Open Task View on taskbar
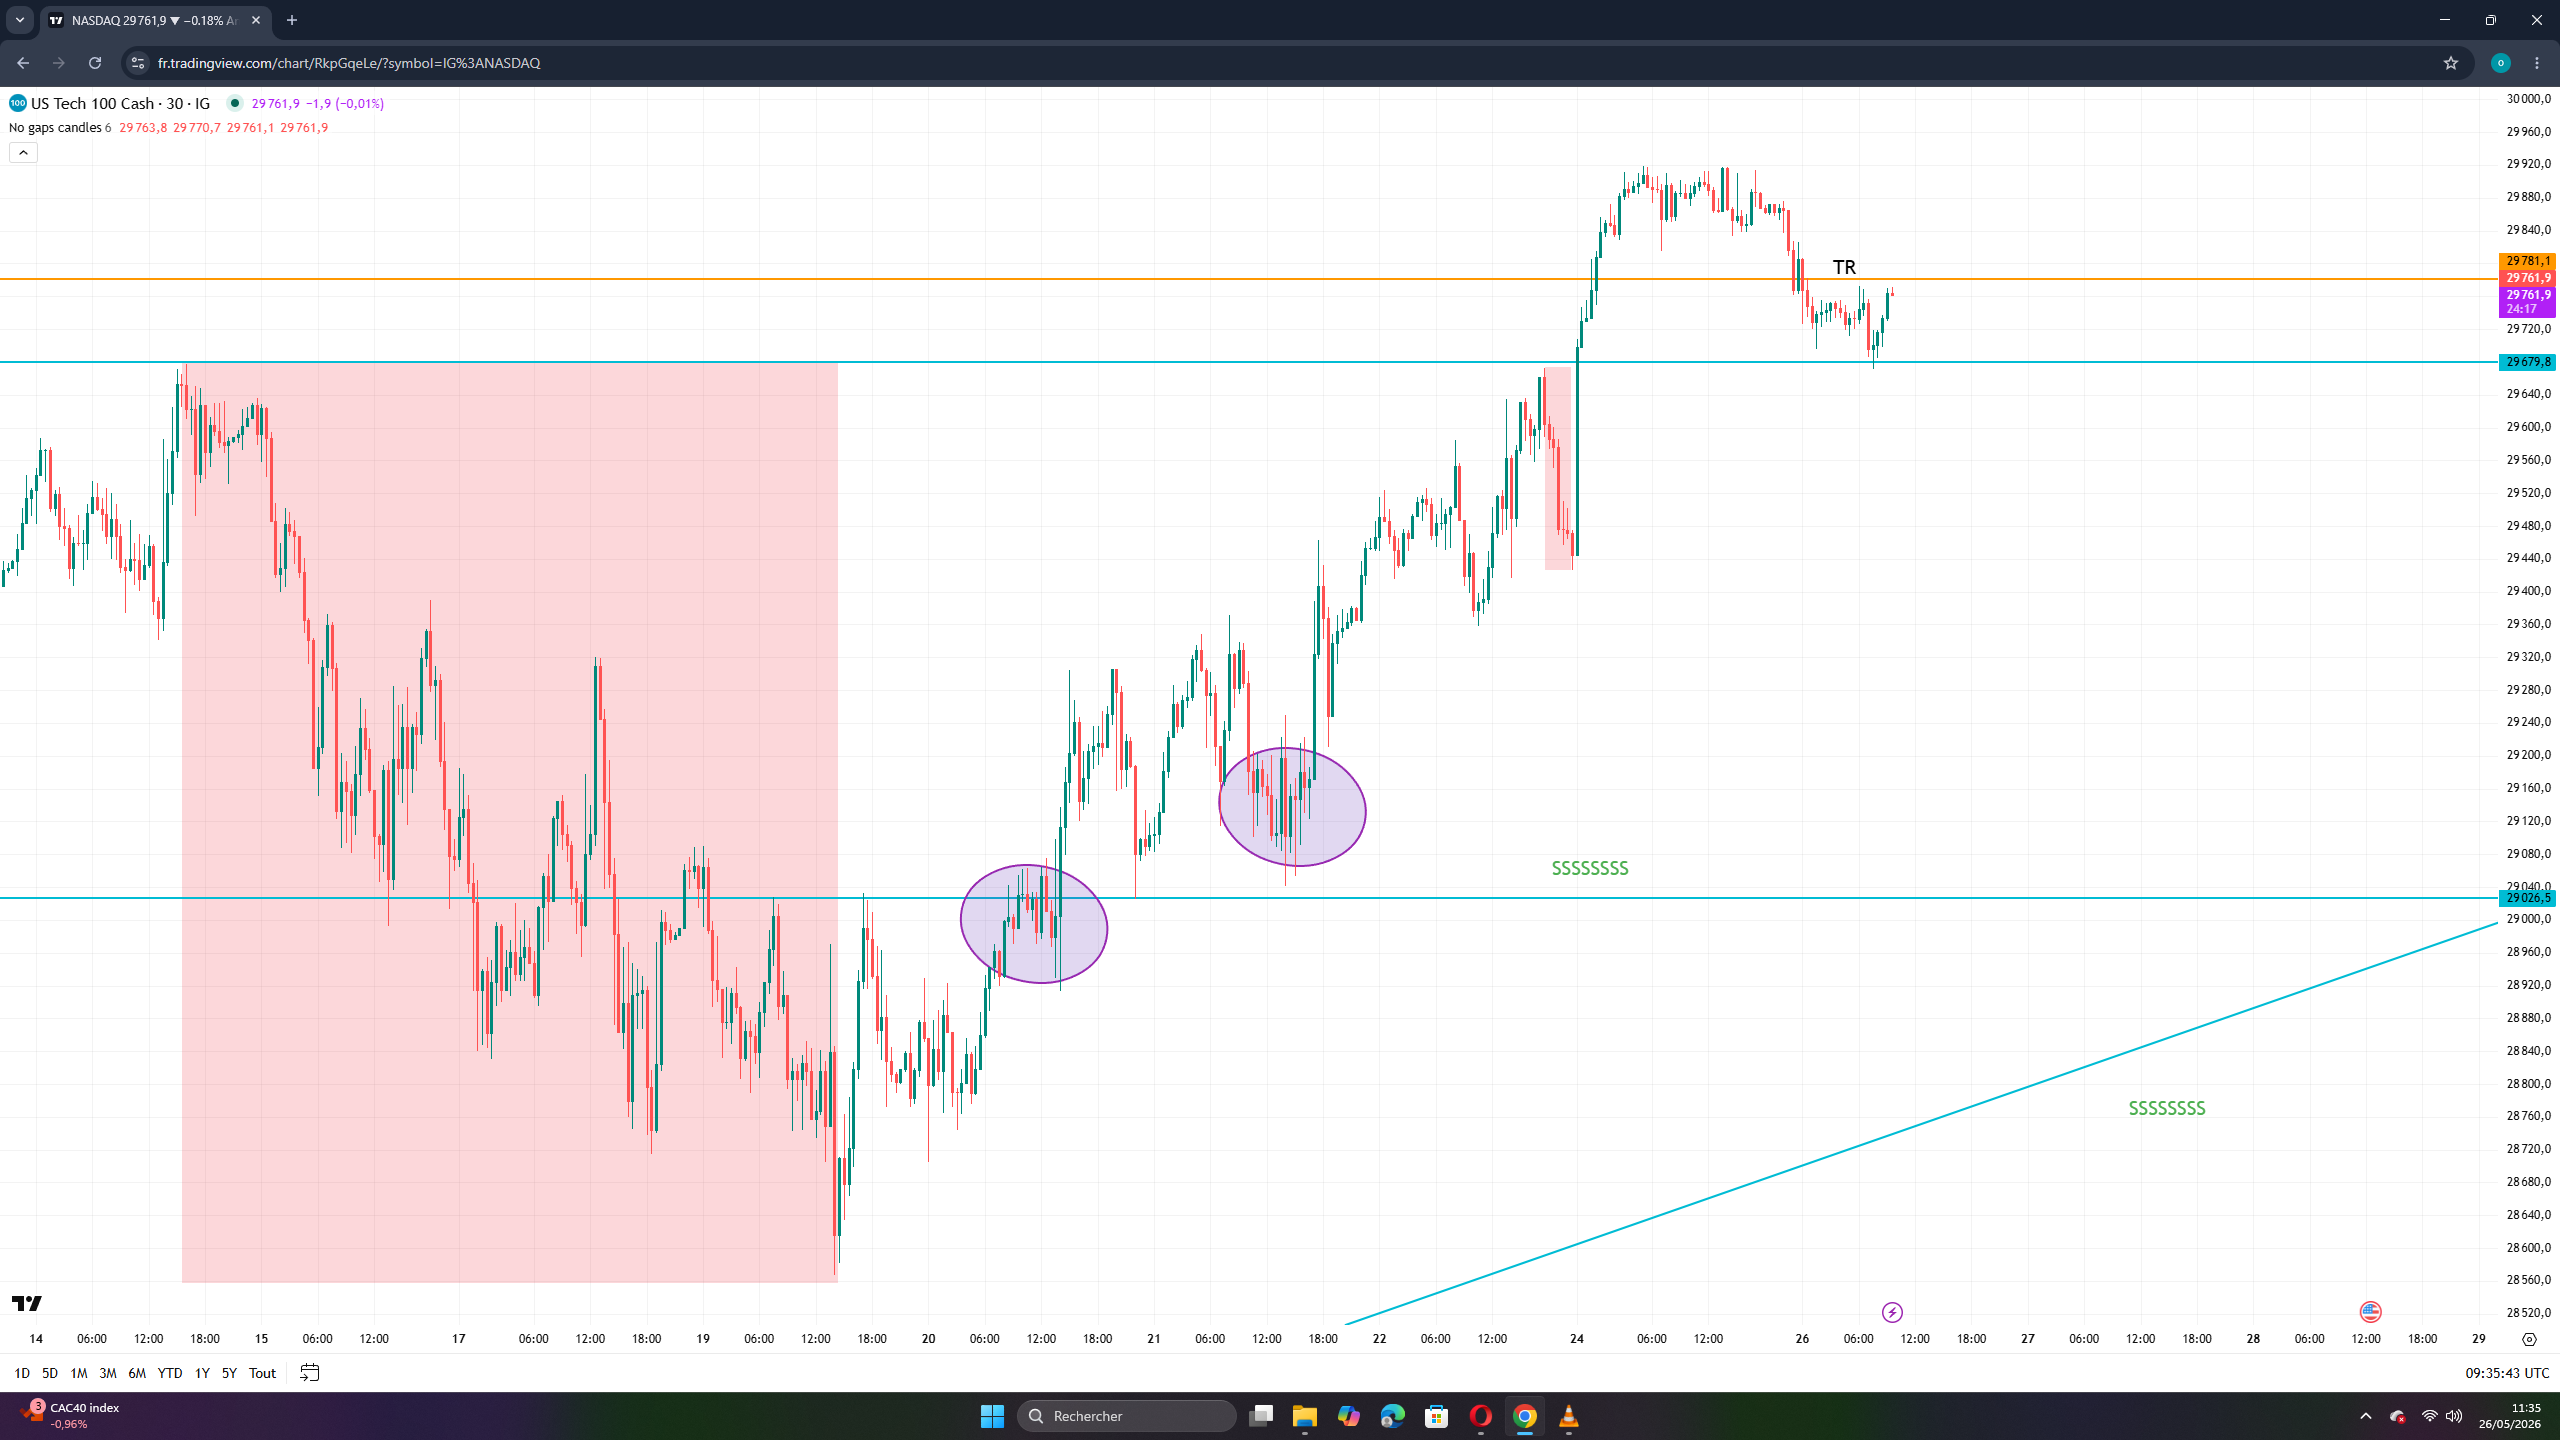The image size is (2560, 1440). (1261, 1416)
